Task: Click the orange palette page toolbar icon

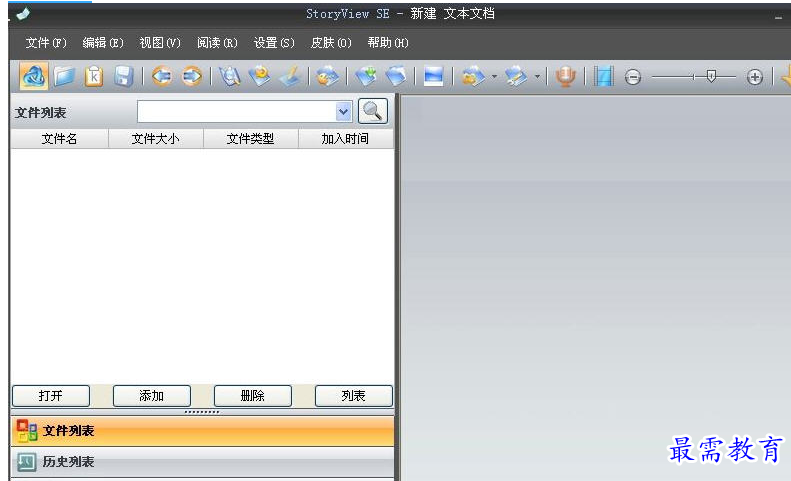Action: [x=327, y=77]
